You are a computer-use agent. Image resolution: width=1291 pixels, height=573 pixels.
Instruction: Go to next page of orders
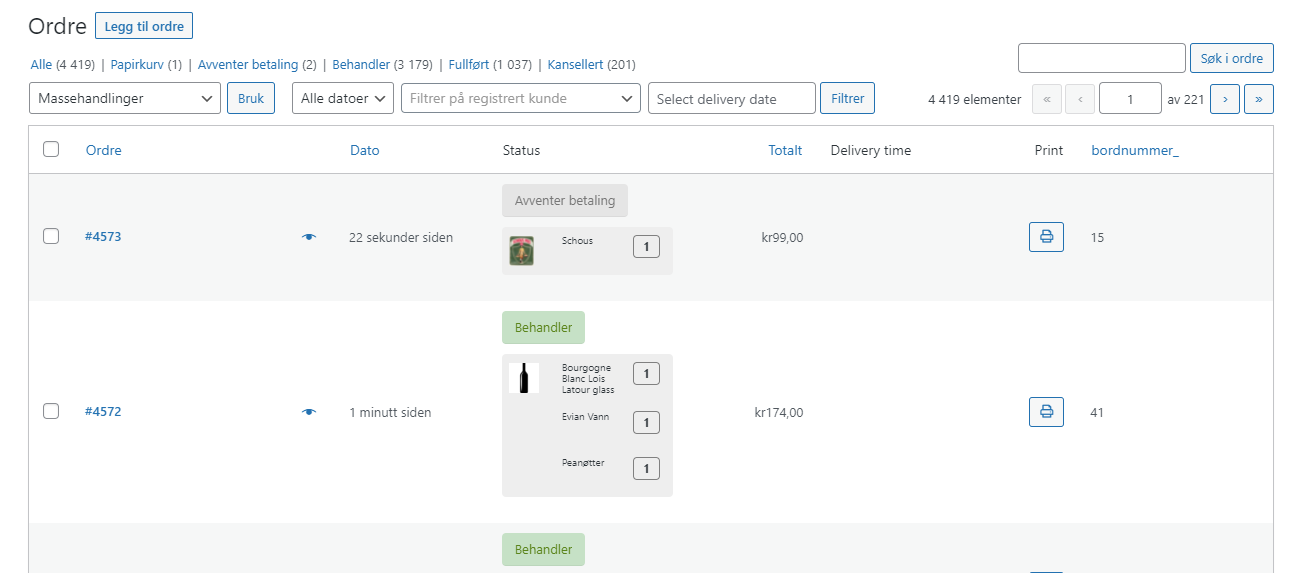click(x=1225, y=99)
